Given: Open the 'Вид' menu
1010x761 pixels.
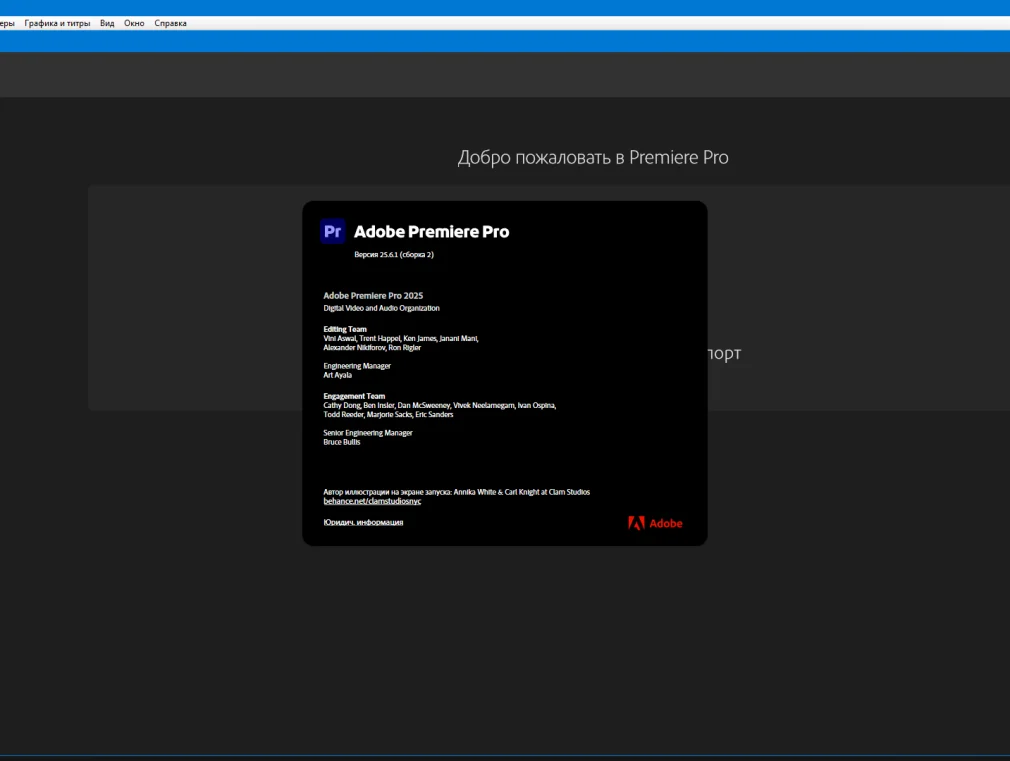Looking at the screenshot, I should 107,23.
